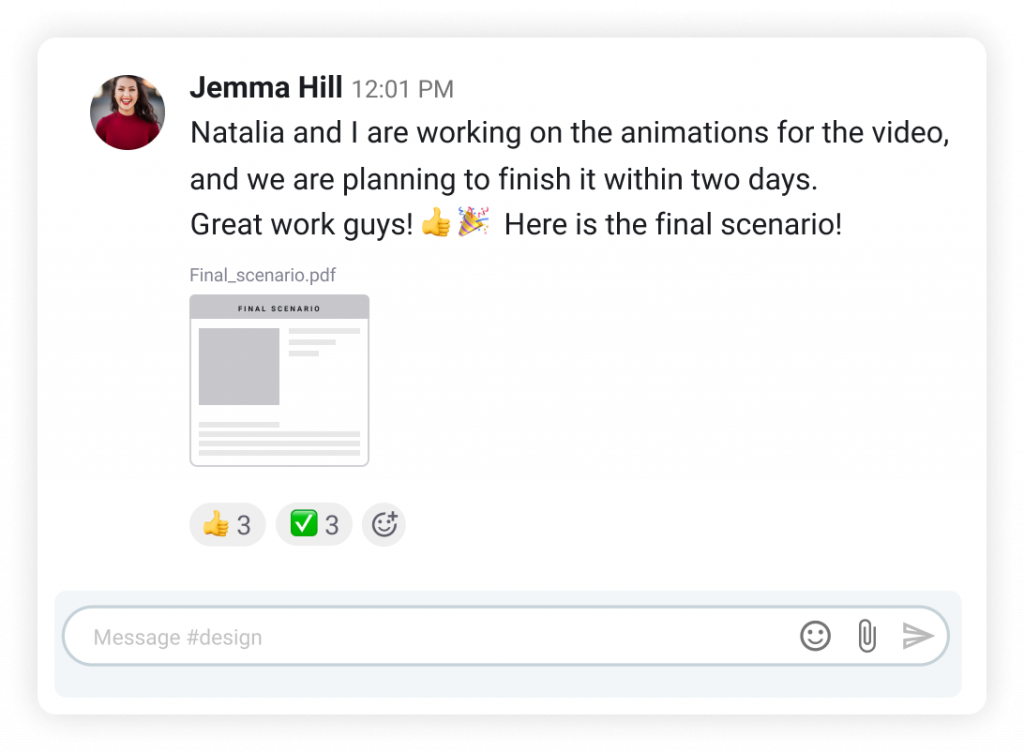This screenshot has width=1024, height=752.
Task: Send message with the paper plane icon
Action: click(x=918, y=636)
